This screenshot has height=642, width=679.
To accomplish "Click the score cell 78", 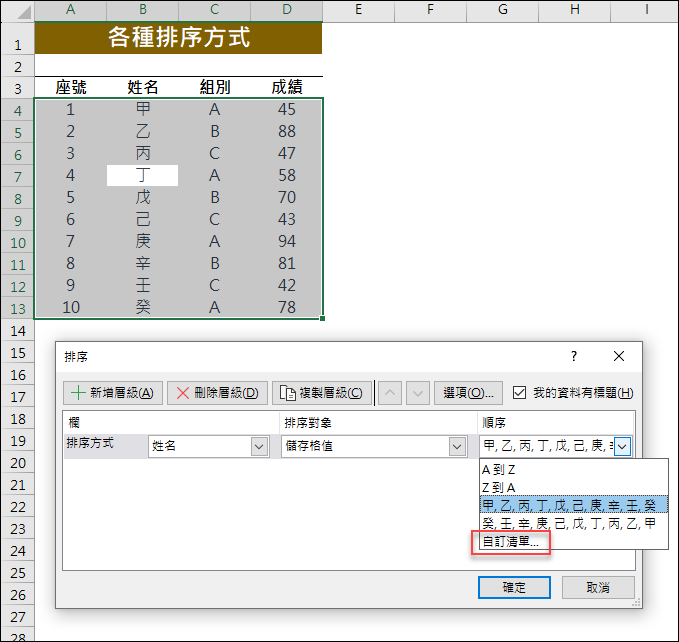I will pyautogui.click(x=287, y=307).
